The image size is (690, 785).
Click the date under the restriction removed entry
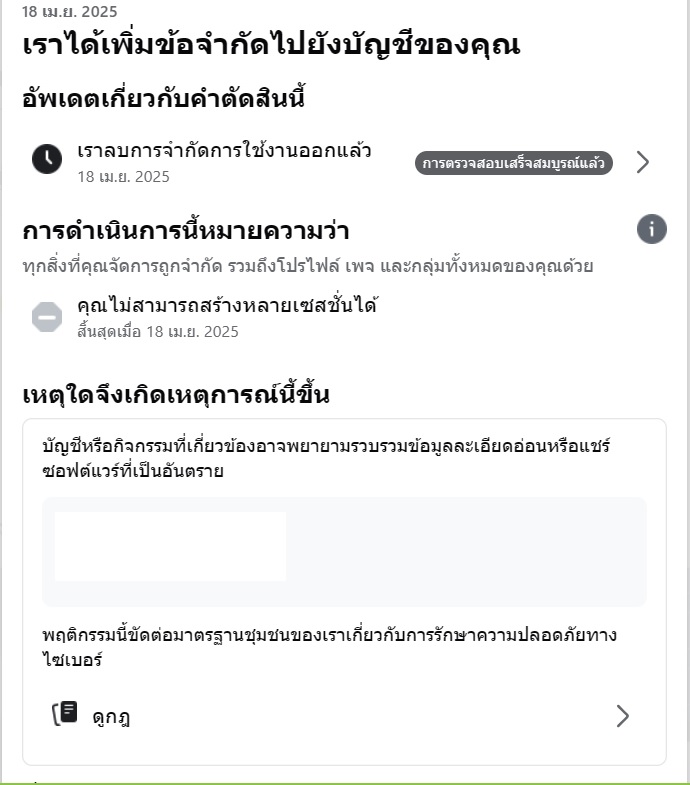(123, 177)
